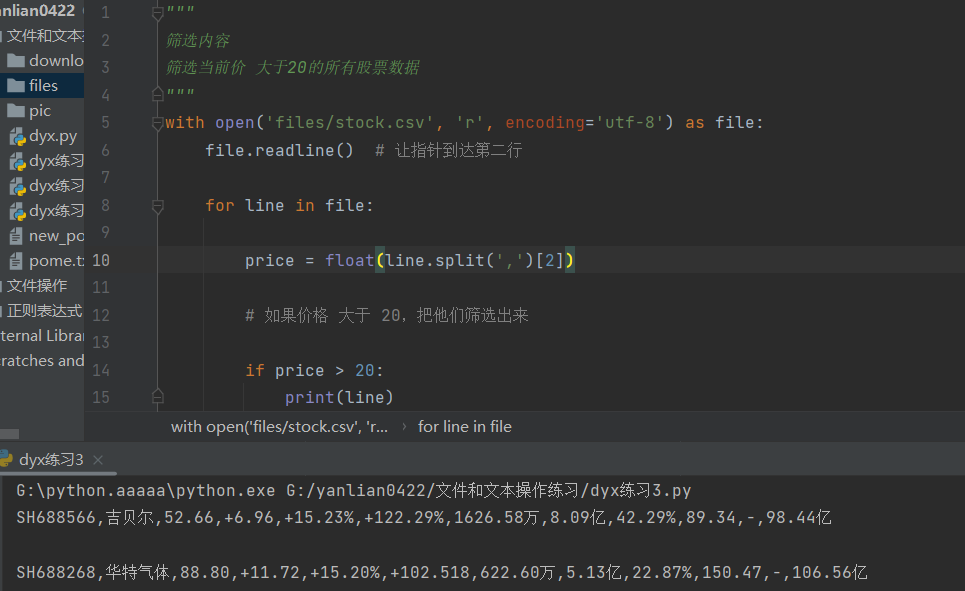Click the fold end marker at line 15
This screenshot has height=591, width=965.
click(x=158, y=397)
